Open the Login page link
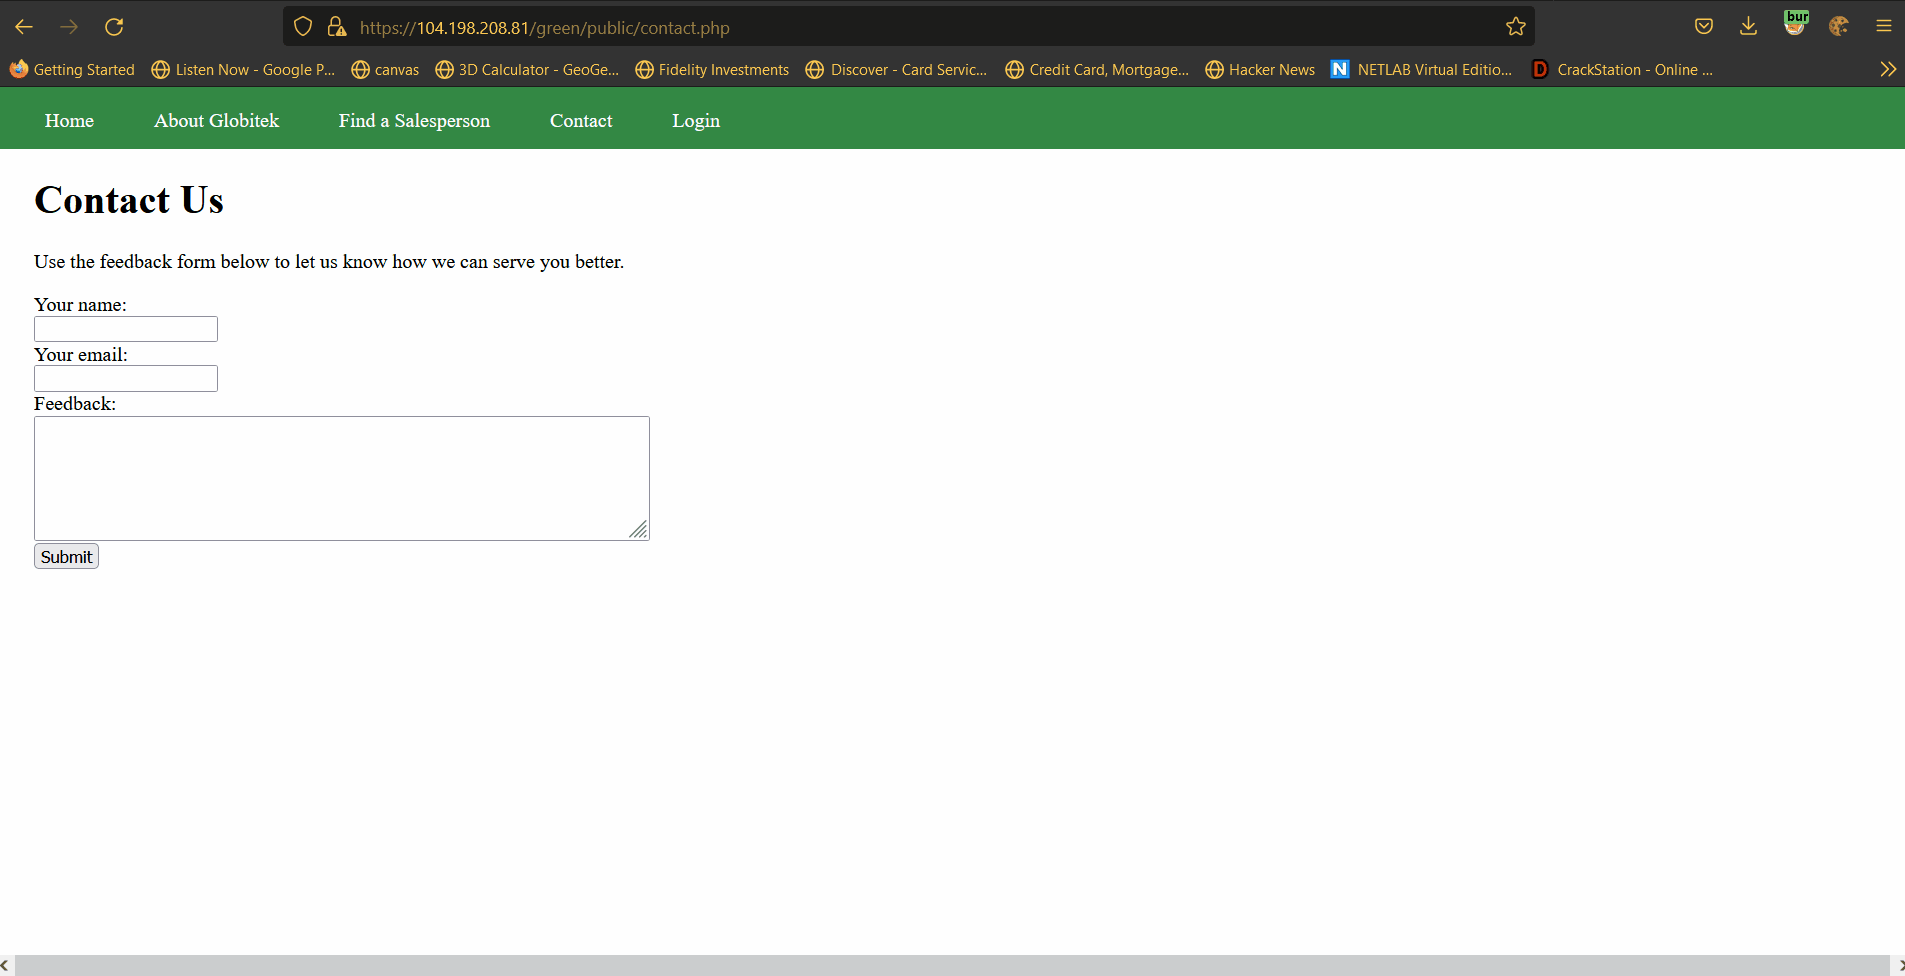Image resolution: width=1905 pixels, height=976 pixels. click(696, 121)
